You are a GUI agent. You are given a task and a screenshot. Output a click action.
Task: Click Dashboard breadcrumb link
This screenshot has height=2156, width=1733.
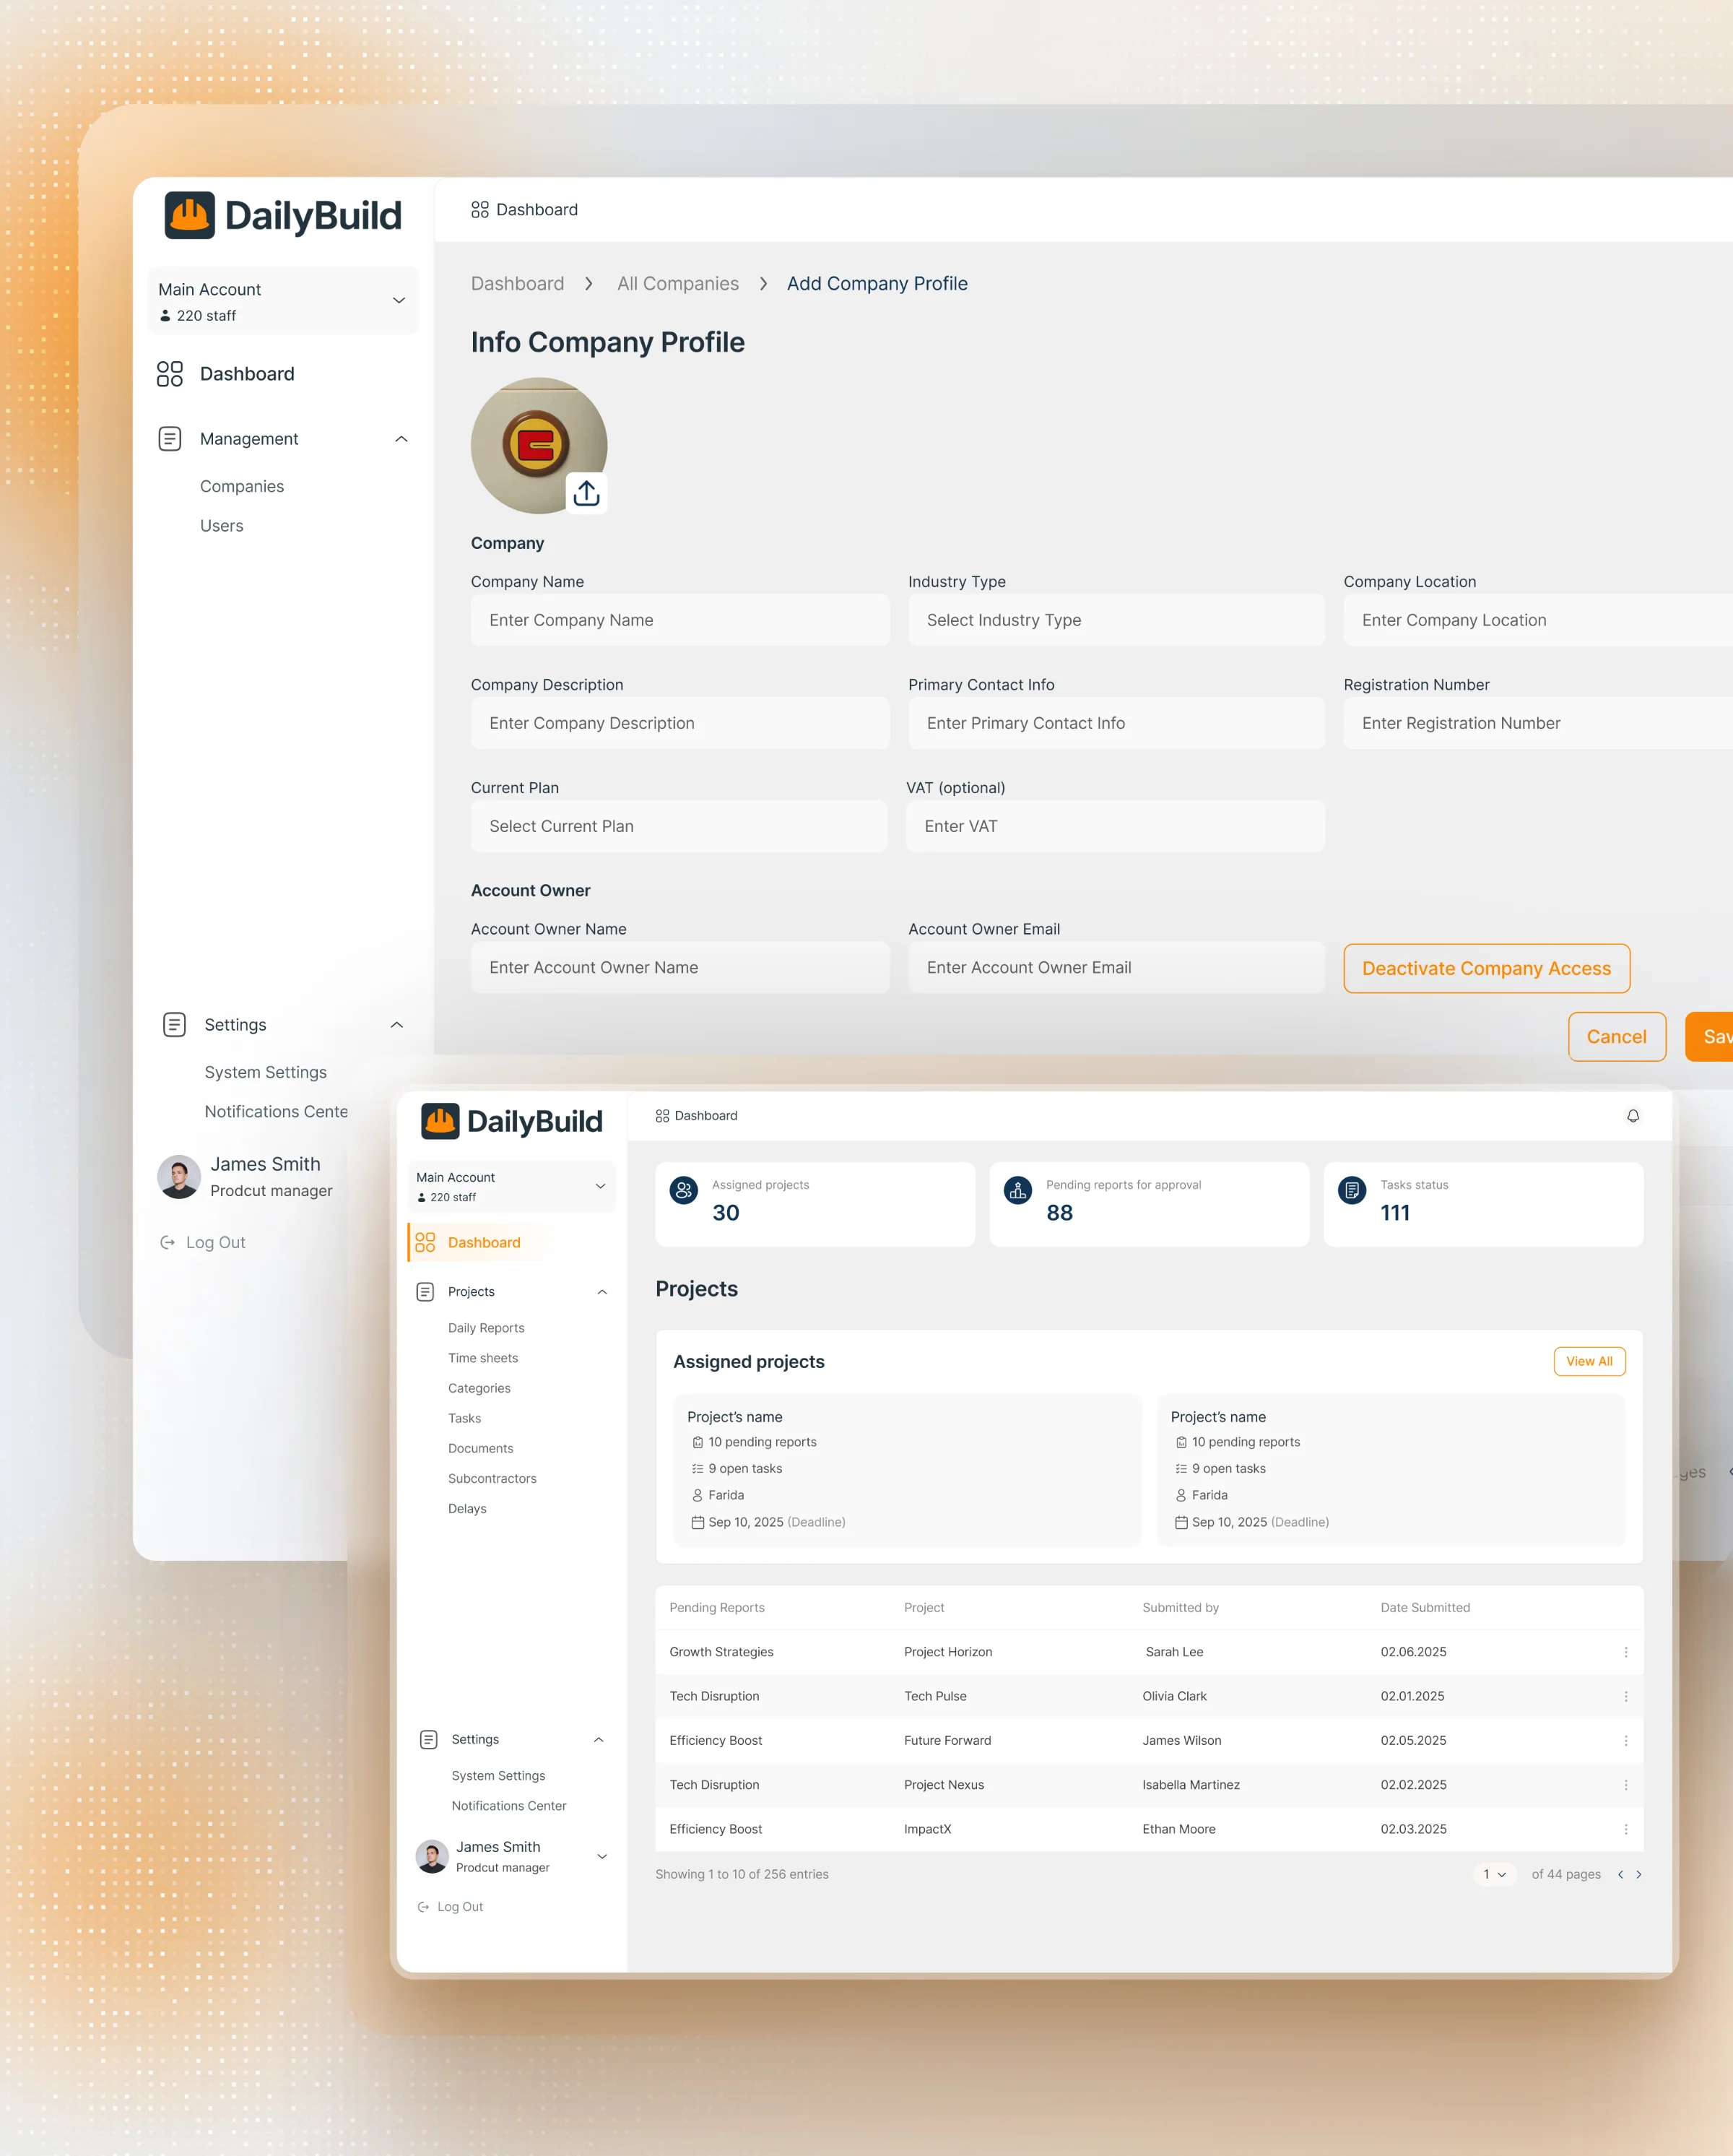518,284
